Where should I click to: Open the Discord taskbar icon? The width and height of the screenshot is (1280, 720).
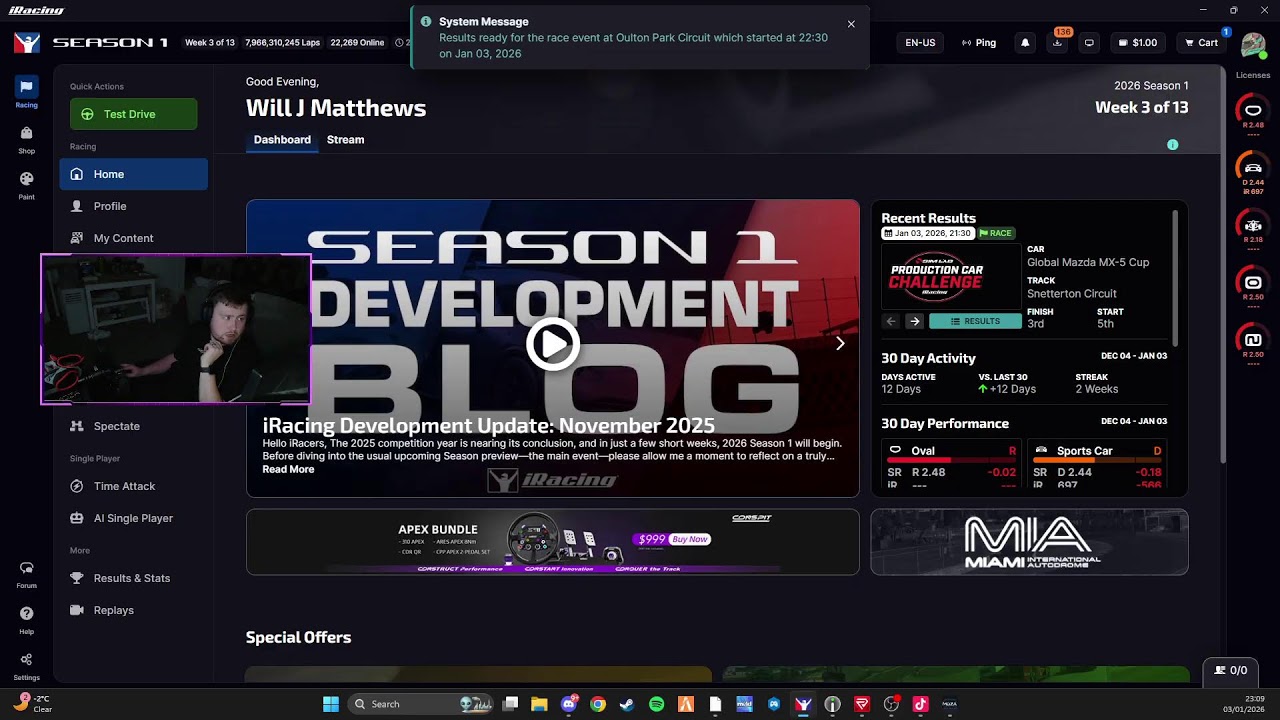coord(570,704)
